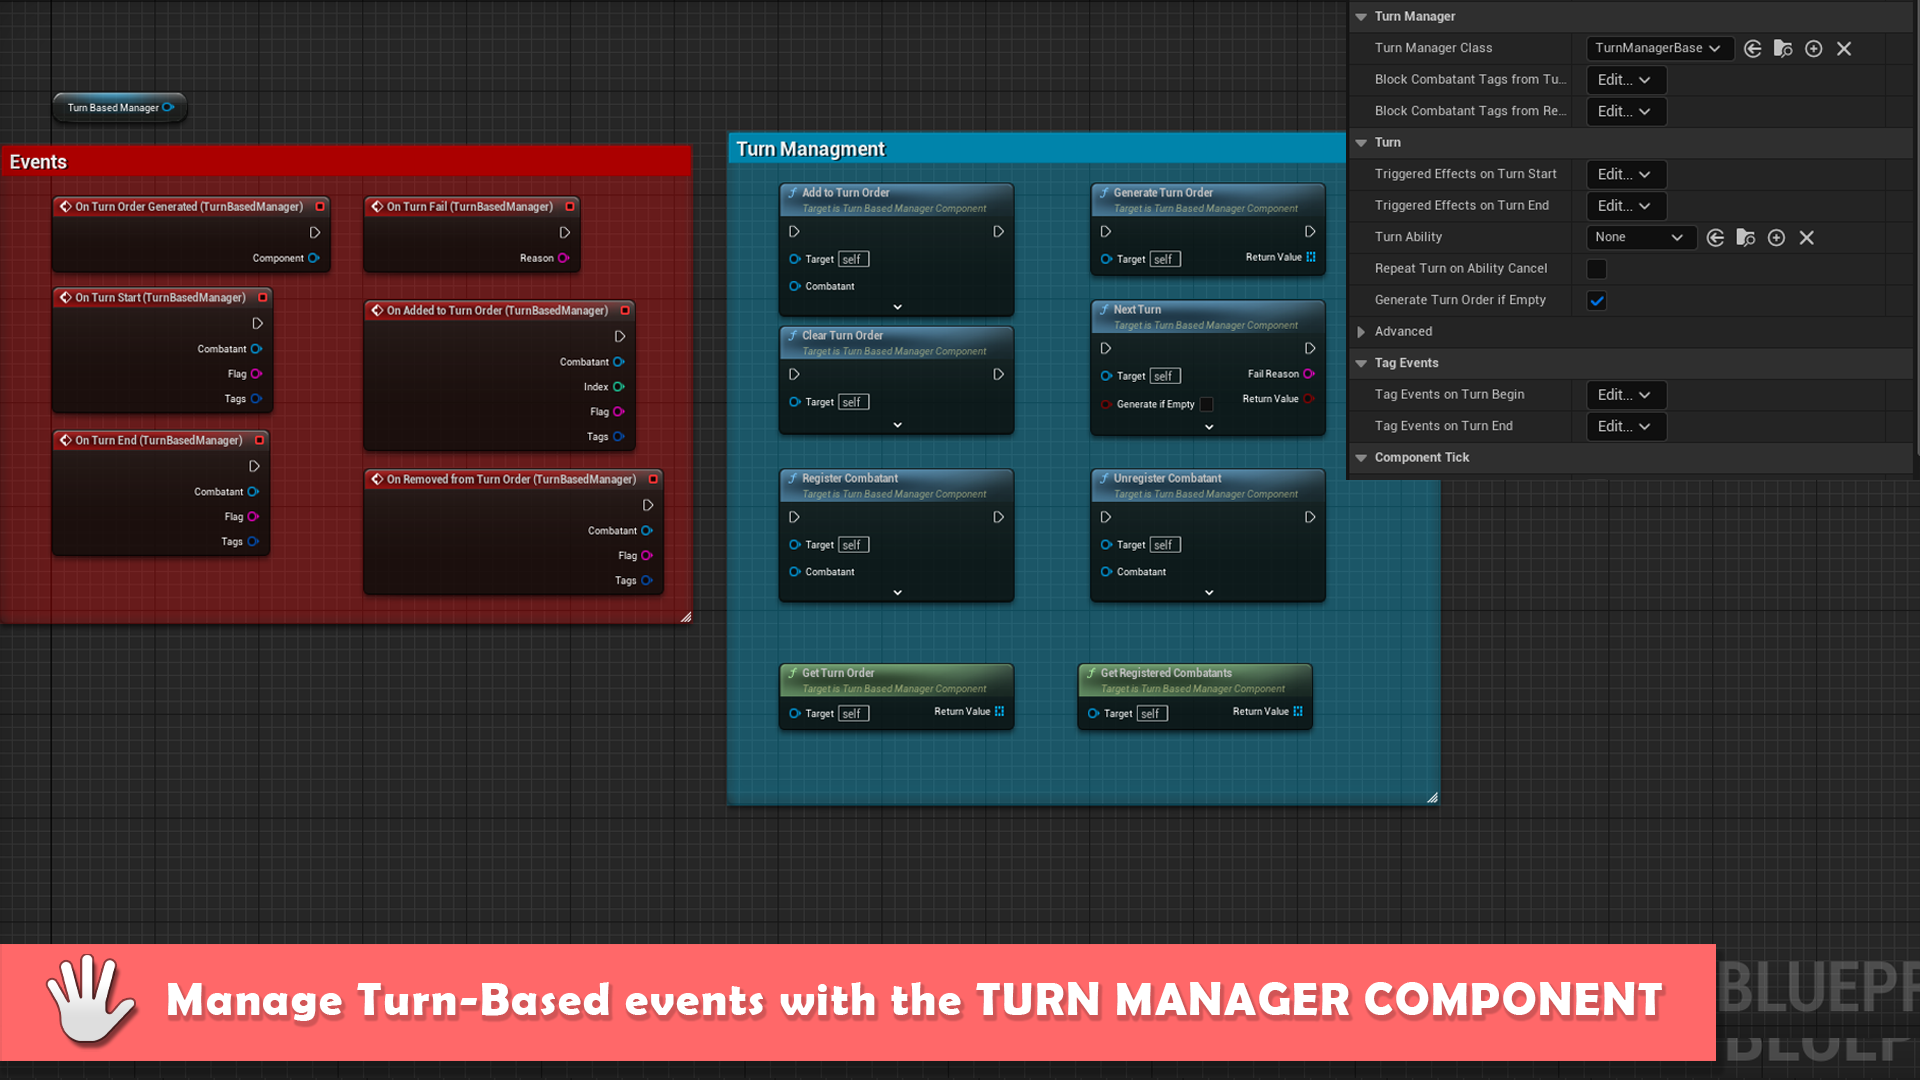The image size is (1920, 1080).
Task: Click Reason pin on On Turn Fail event
Action: coord(564,258)
